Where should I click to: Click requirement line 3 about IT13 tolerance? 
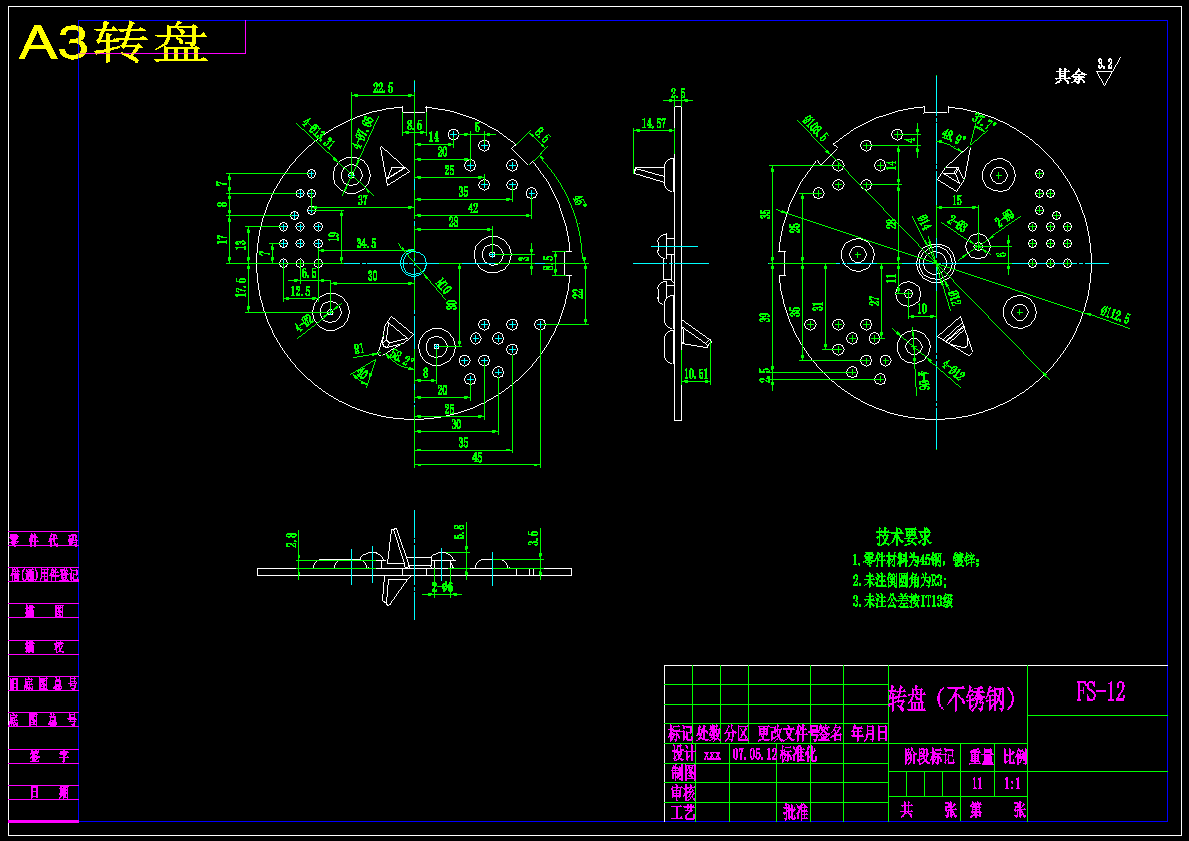pos(902,601)
